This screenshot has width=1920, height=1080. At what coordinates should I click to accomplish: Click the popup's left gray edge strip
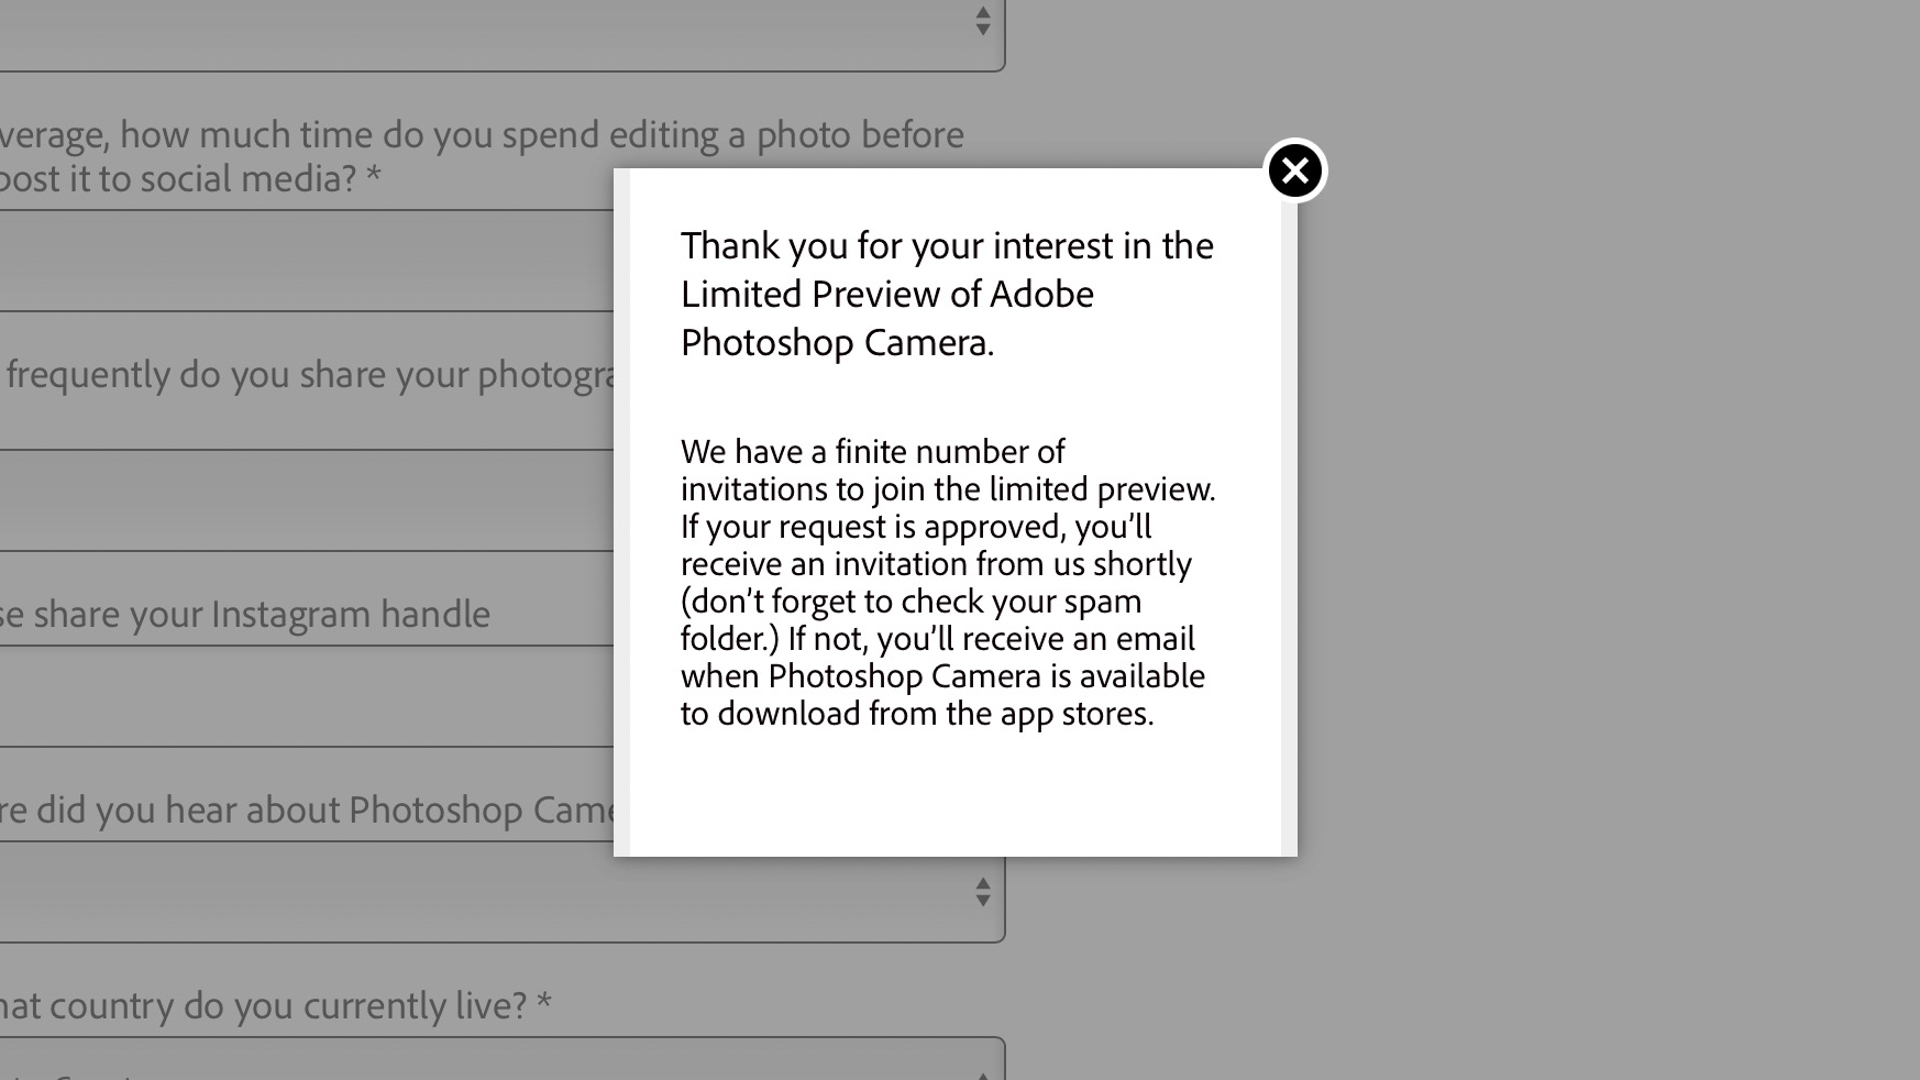click(x=622, y=512)
